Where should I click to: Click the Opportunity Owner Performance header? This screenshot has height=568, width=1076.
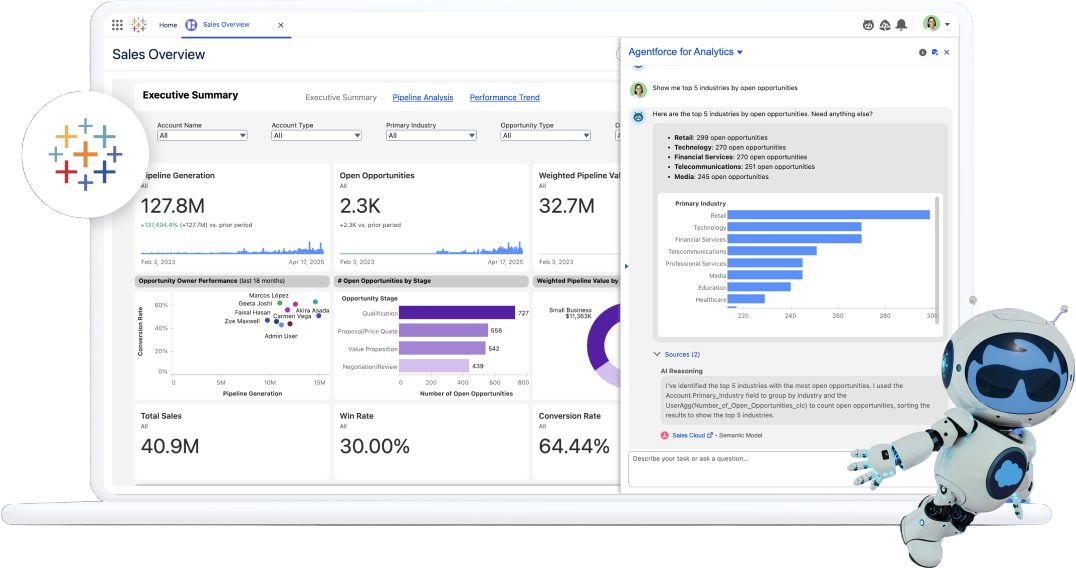[211, 281]
